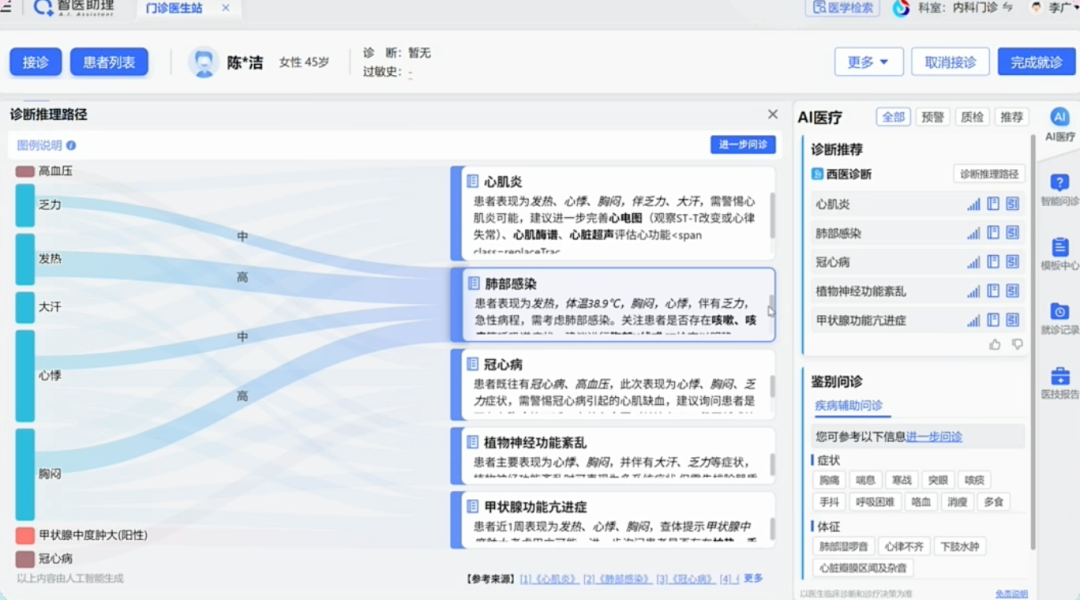This screenshot has width=1080, height=600.
Task: Open 就诊记录 folder icon
Action: [1059, 312]
